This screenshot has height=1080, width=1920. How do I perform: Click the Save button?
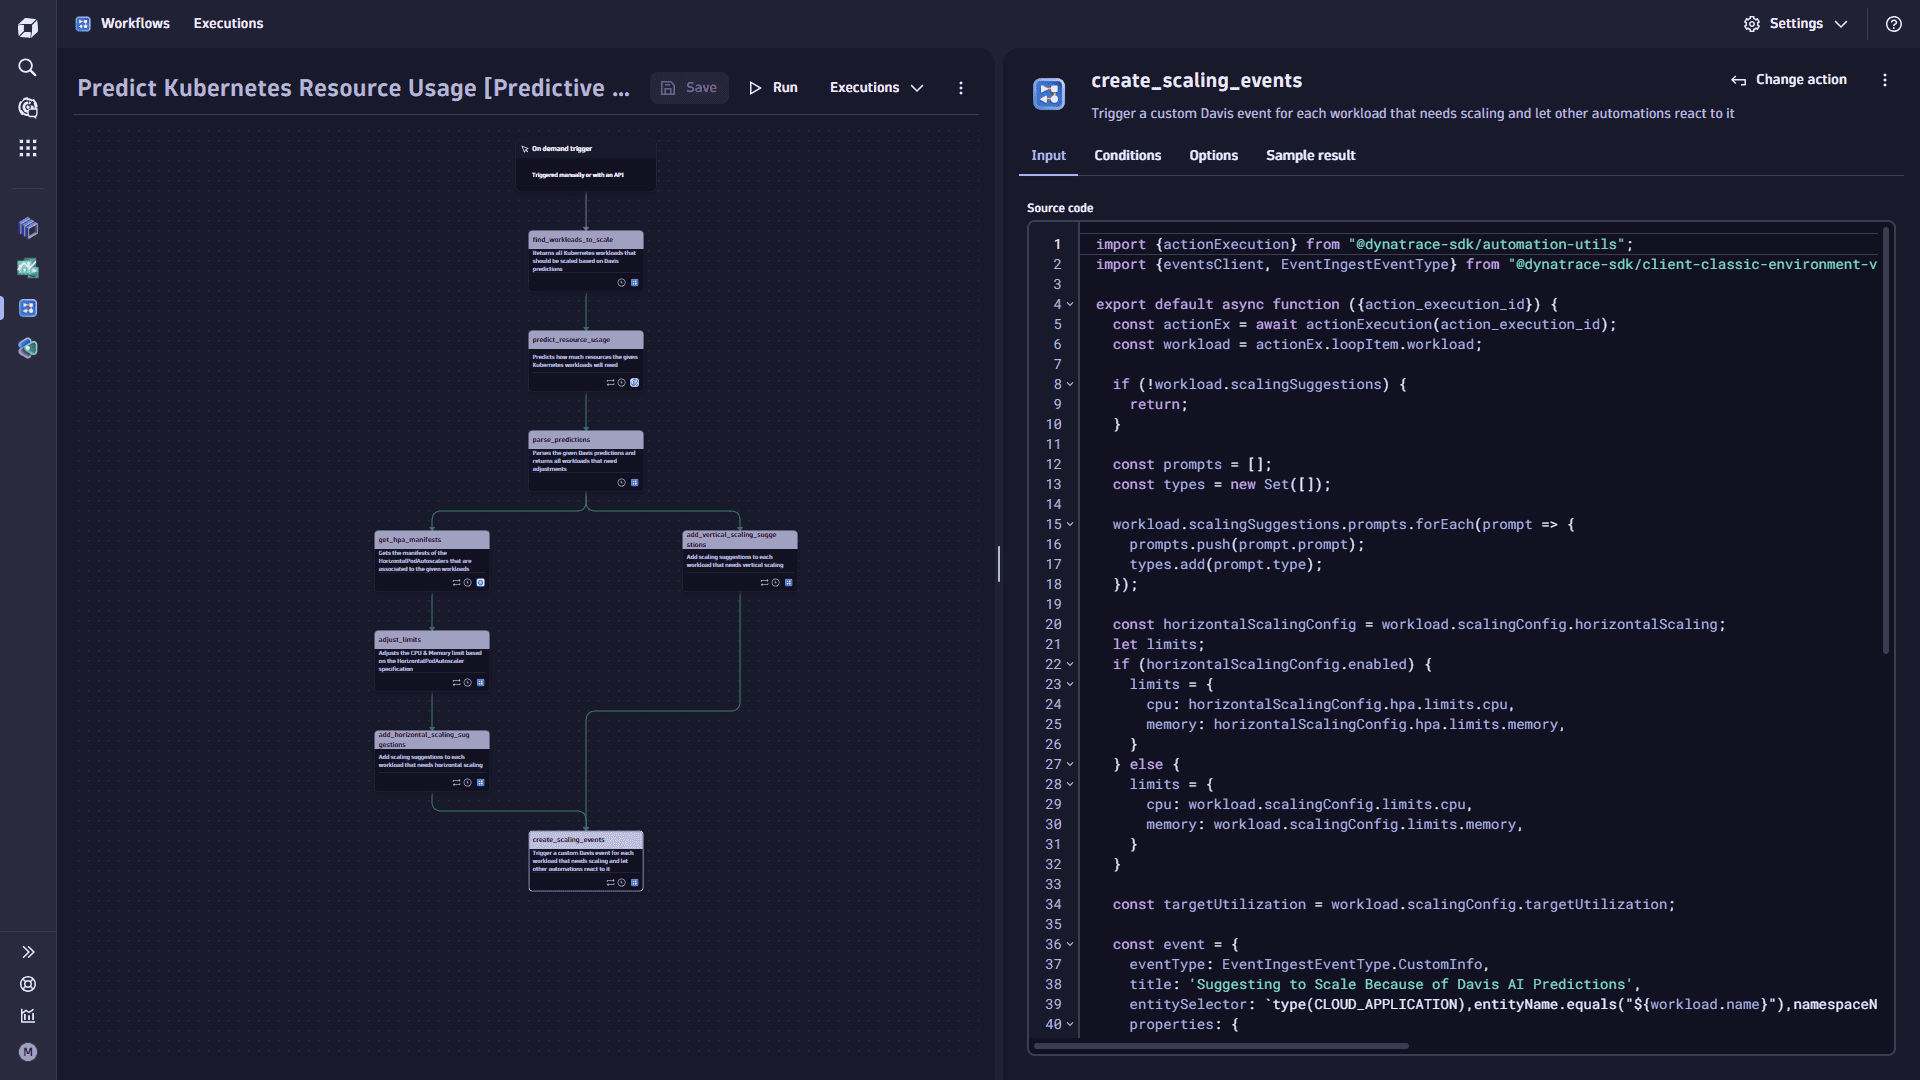(689, 88)
